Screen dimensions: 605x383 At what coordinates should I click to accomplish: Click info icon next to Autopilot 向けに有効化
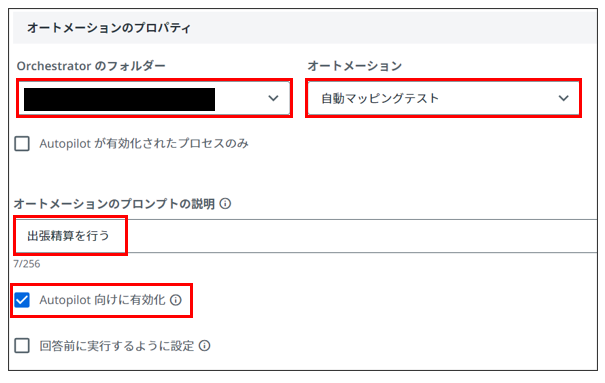tap(176, 300)
